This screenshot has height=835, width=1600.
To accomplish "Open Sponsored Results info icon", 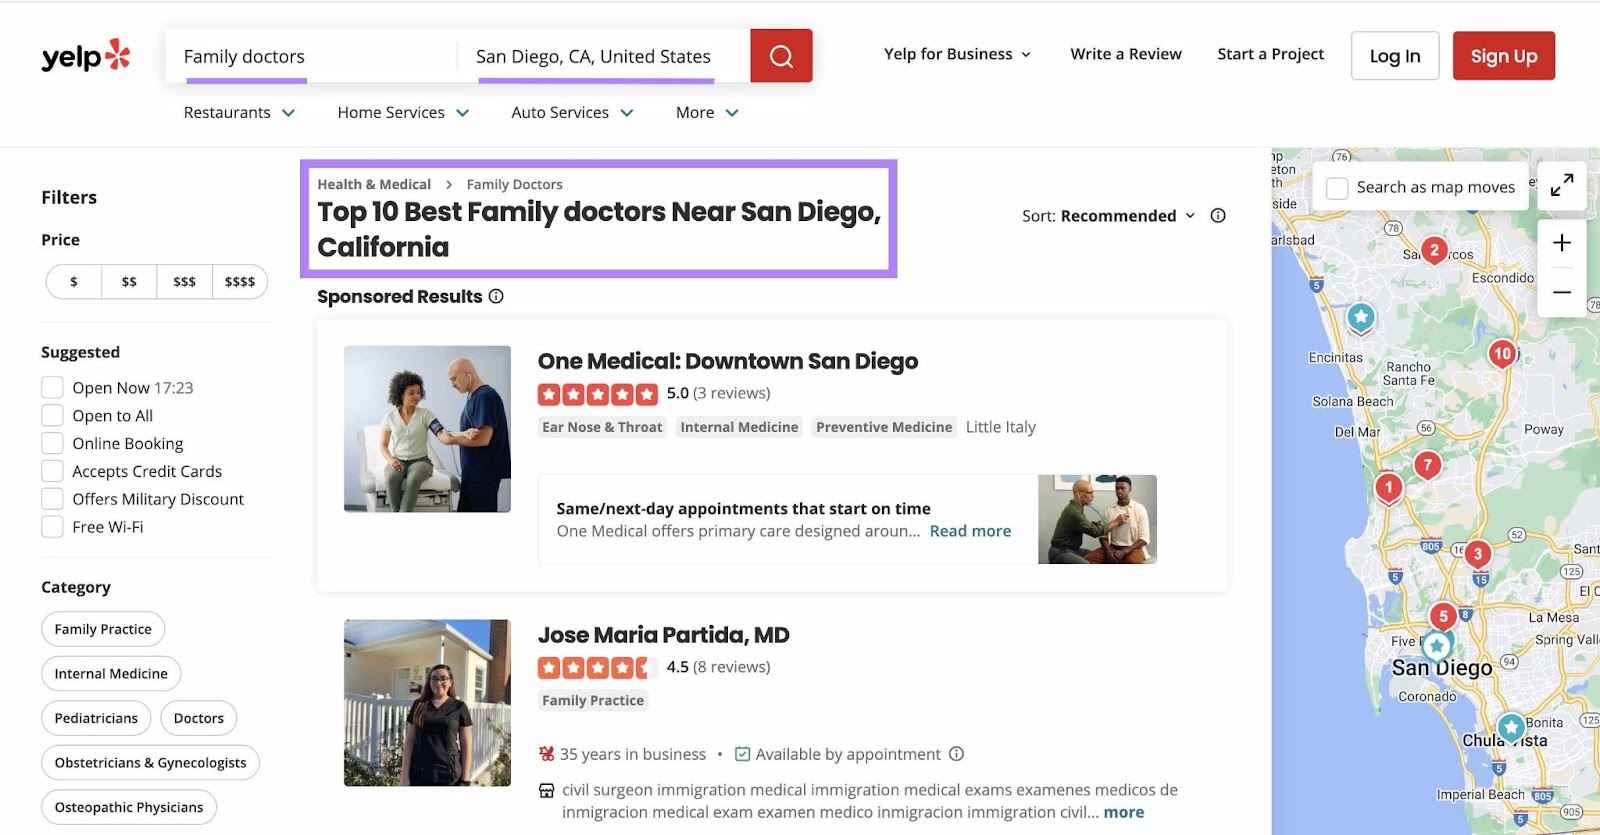I will [496, 296].
